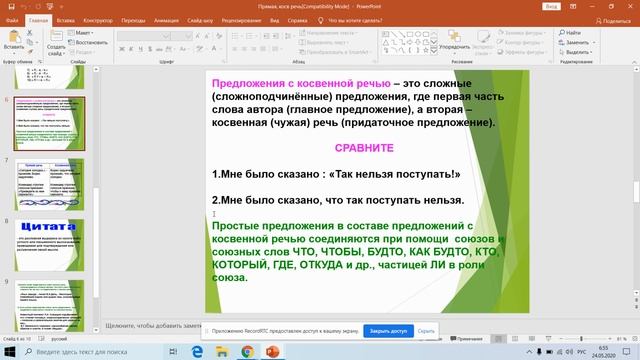Image resolution: width=640 pixels, height=360 pixels.
Task: Switch to Normal view in status bar
Action: coord(498,339)
